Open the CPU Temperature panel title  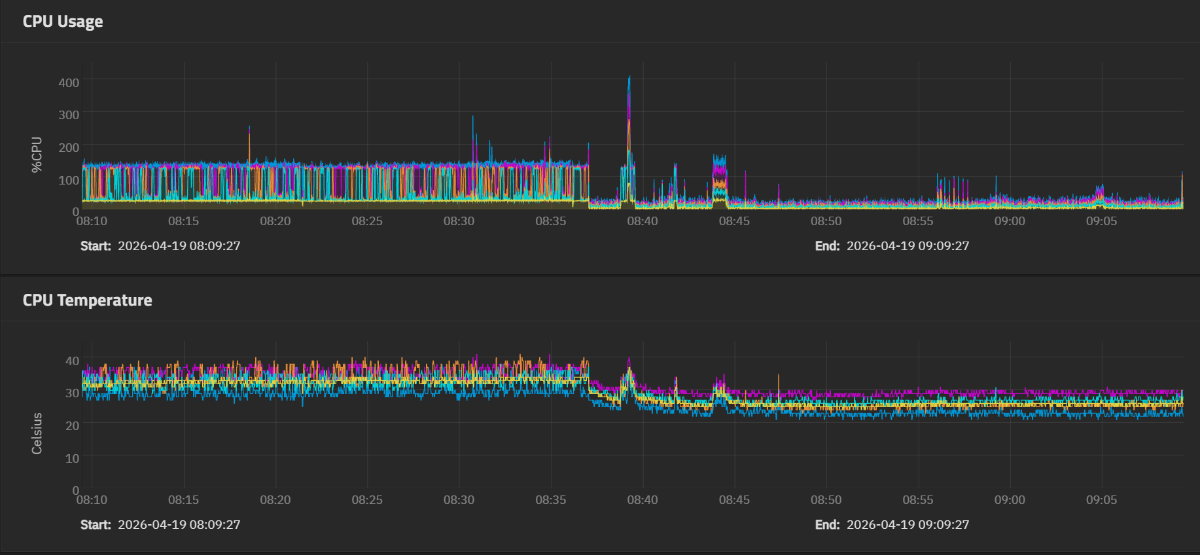(x=88, y=299)
